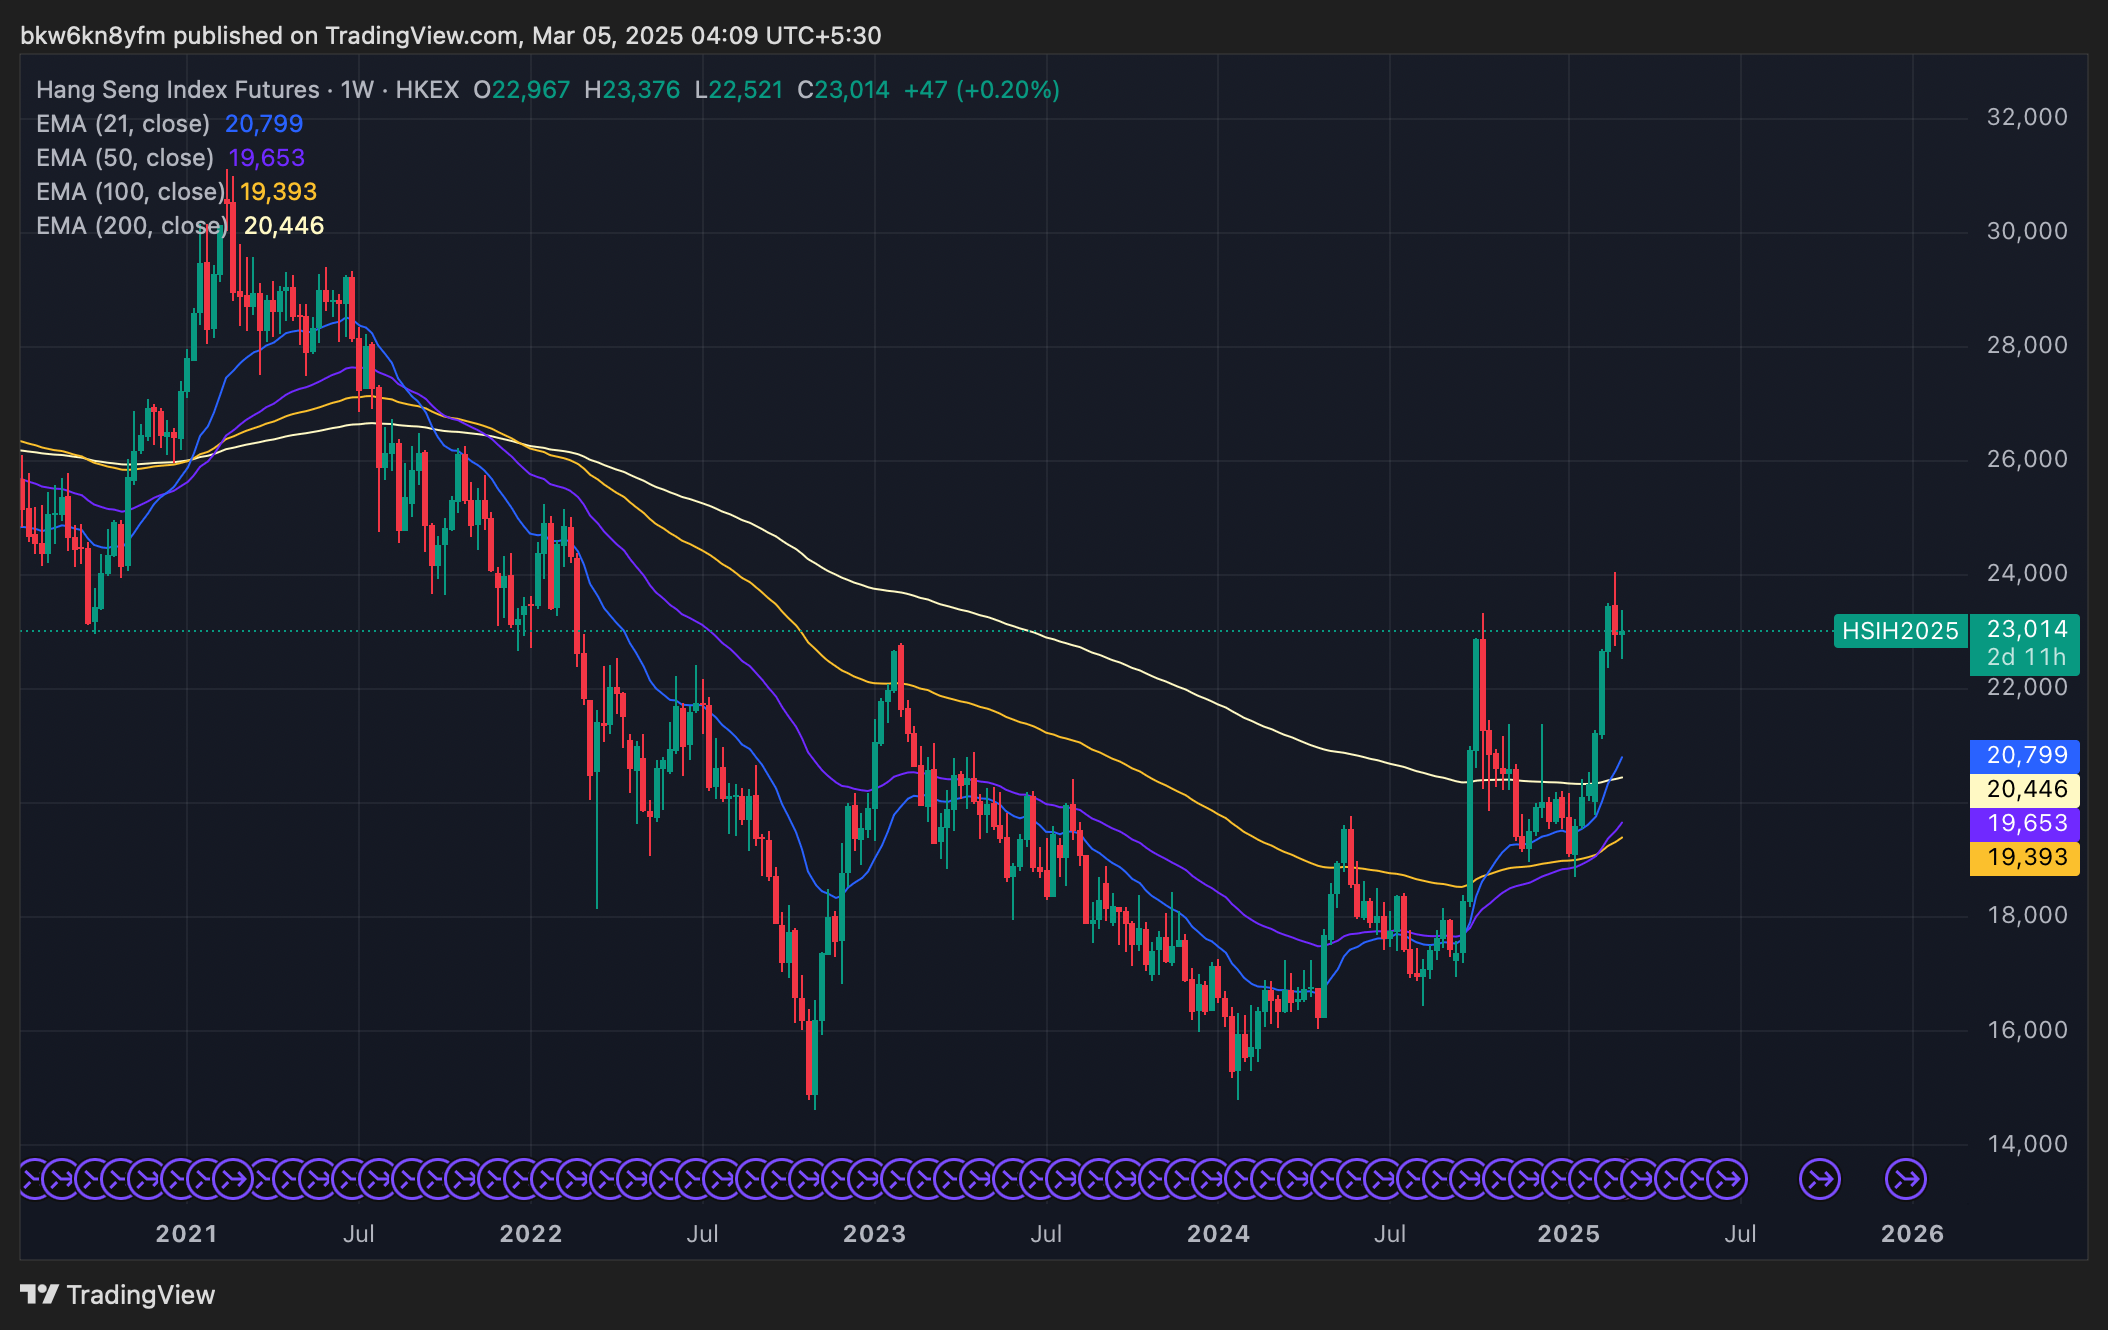Click the TradingView logo at bottom left
Screen dimensions: 2108x1330
(x=118, y=1295)
